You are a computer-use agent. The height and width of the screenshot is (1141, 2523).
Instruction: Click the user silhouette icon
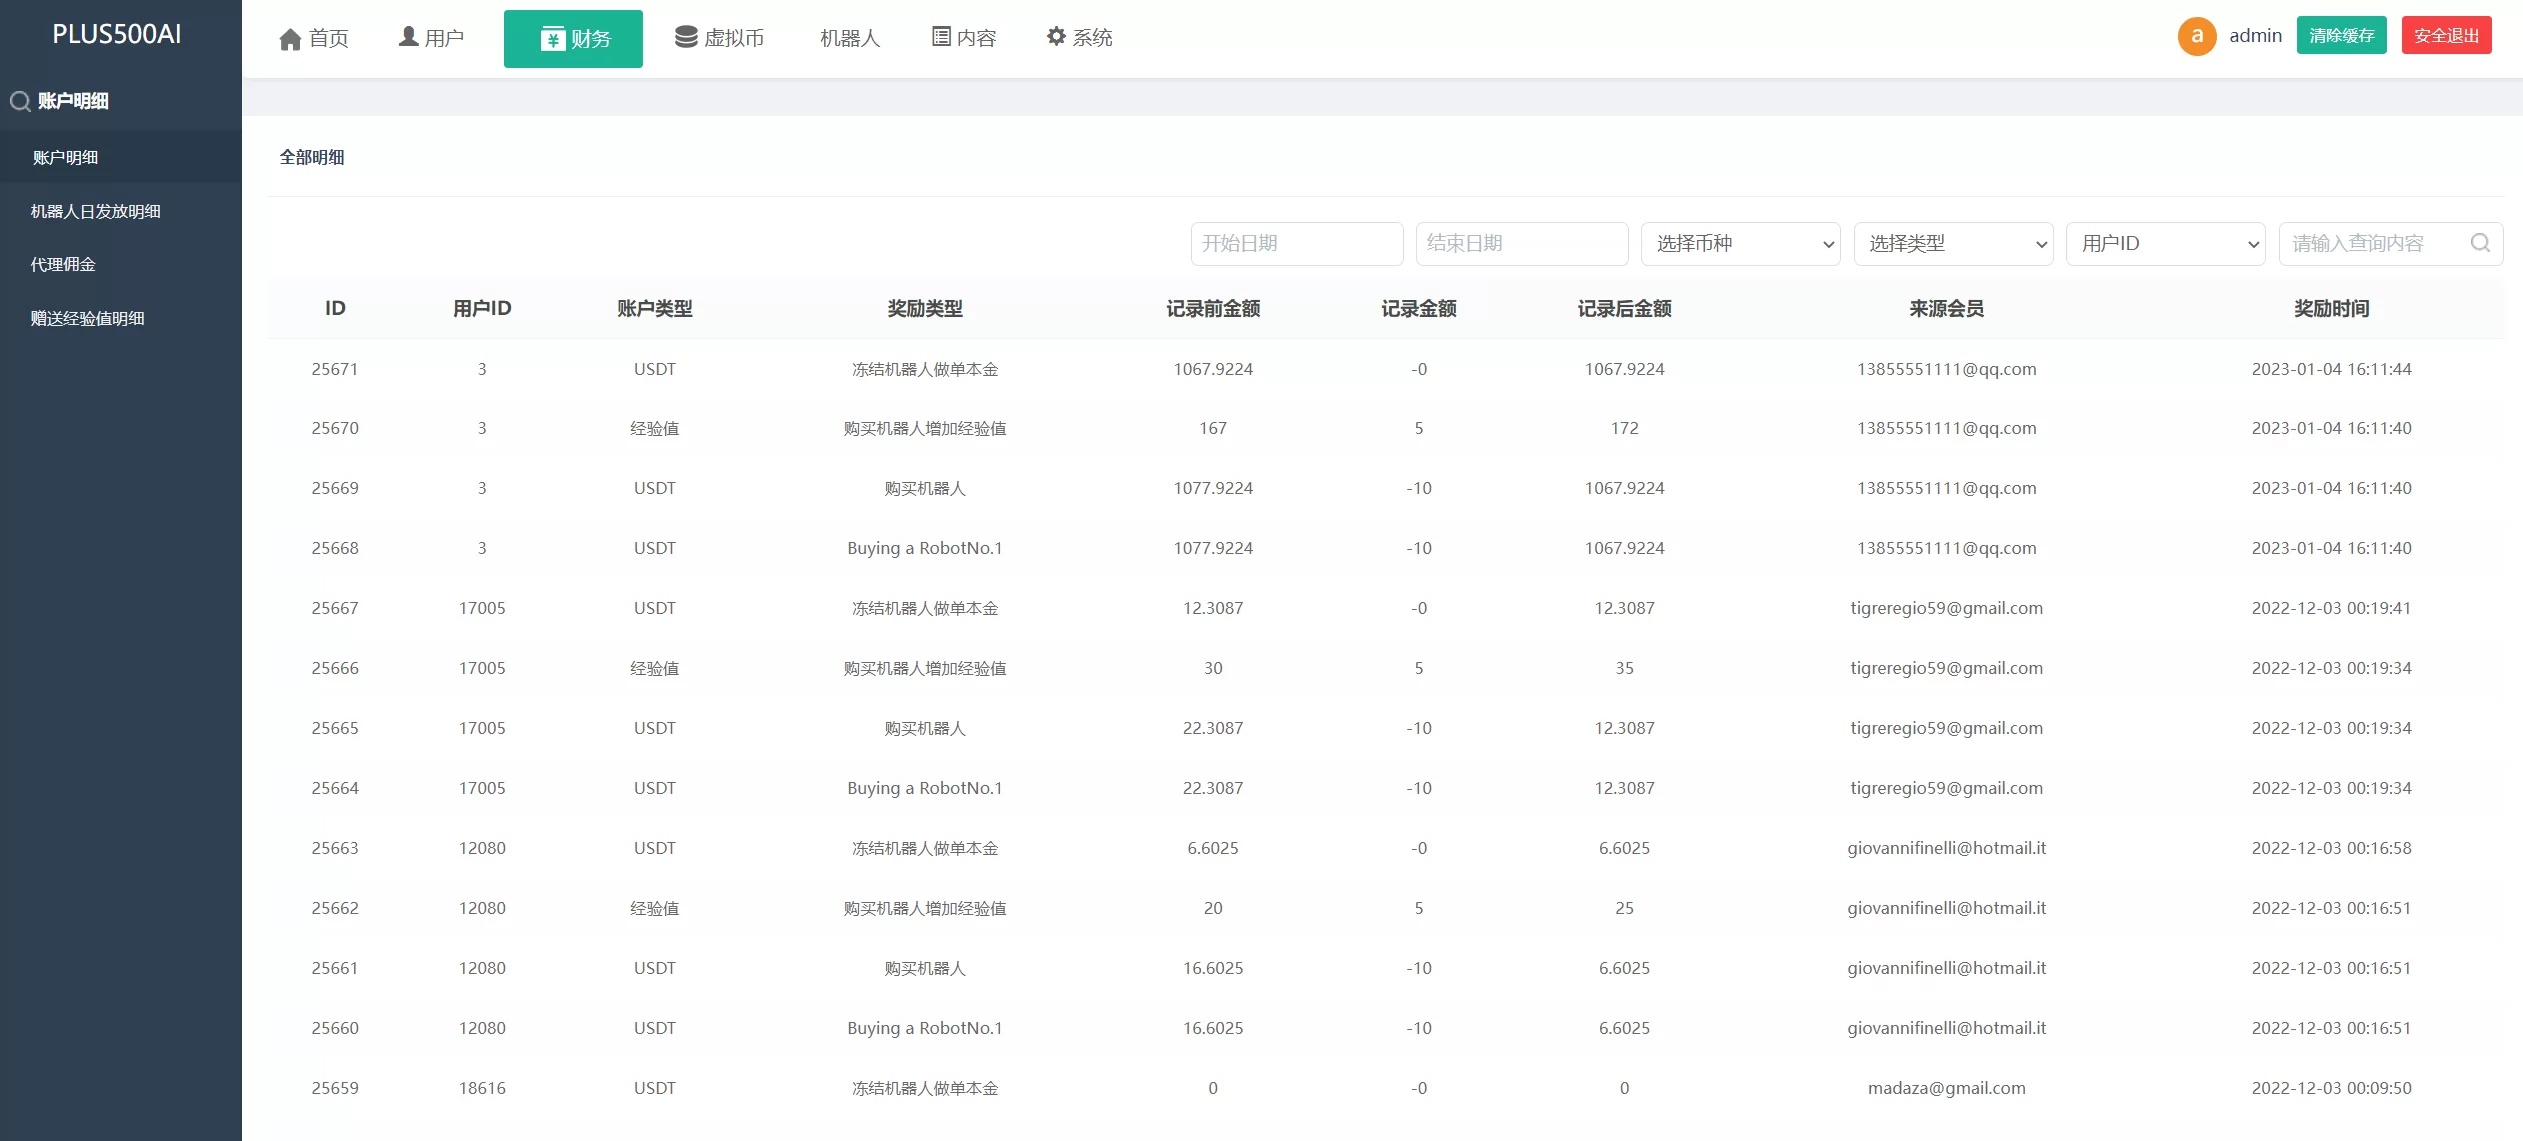408,37
